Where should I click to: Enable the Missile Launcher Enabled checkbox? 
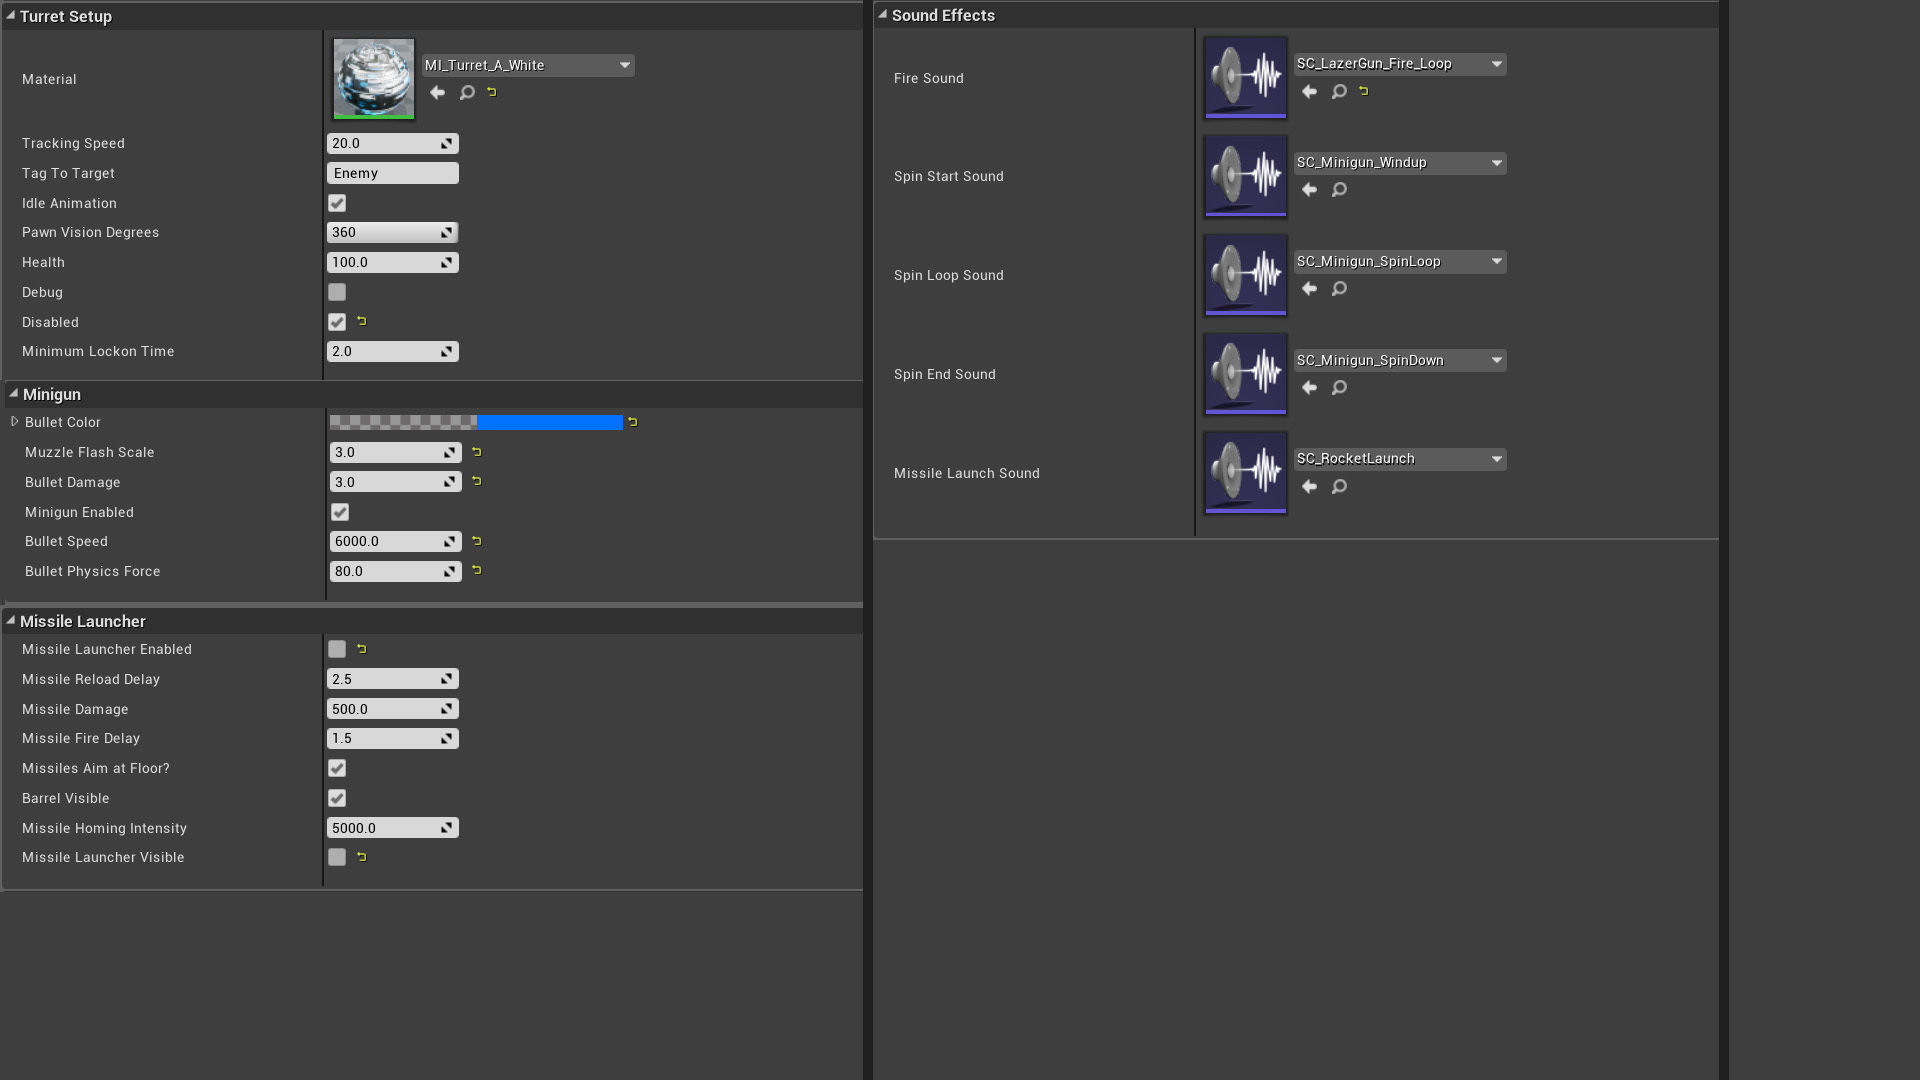tap(337, 649)
